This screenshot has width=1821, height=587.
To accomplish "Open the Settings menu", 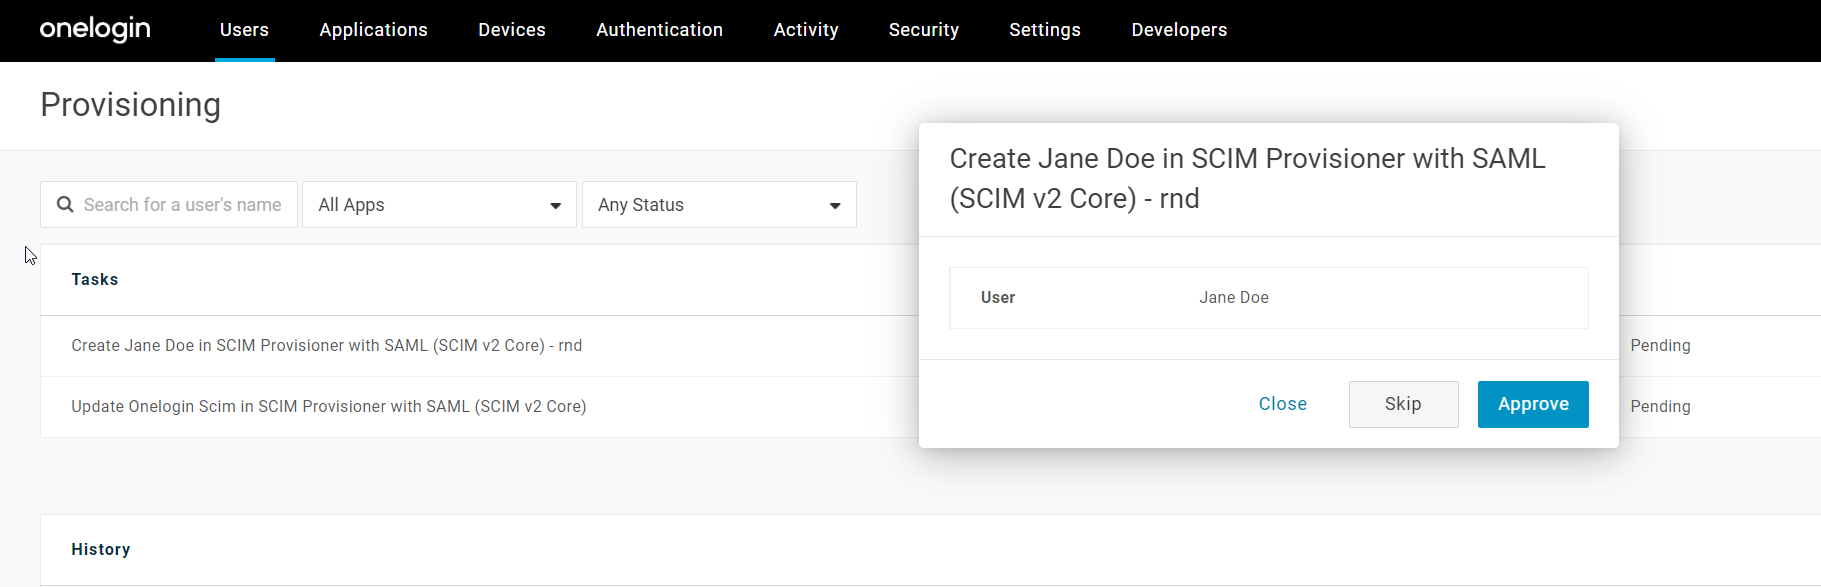I will 1044,30.
